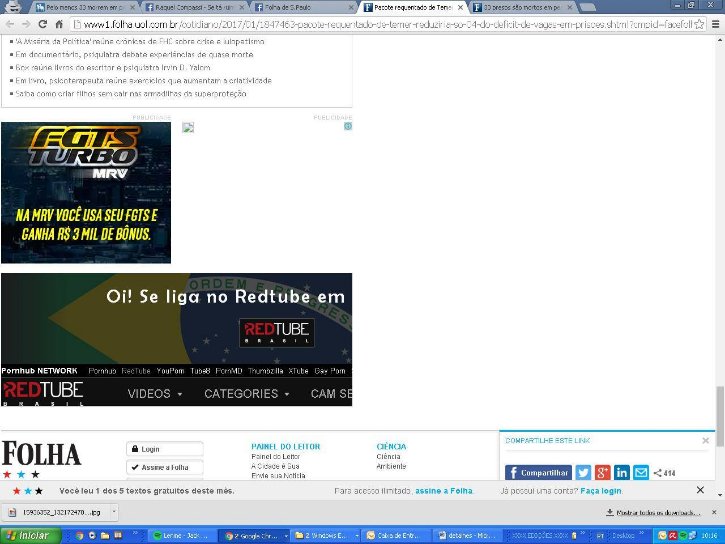Image resolution: width=725 pixels, height=544 pixels.
Task: Click 'assine a Folha' link in paywall bar
Action: pyautogui.click(x=444, y=491)
